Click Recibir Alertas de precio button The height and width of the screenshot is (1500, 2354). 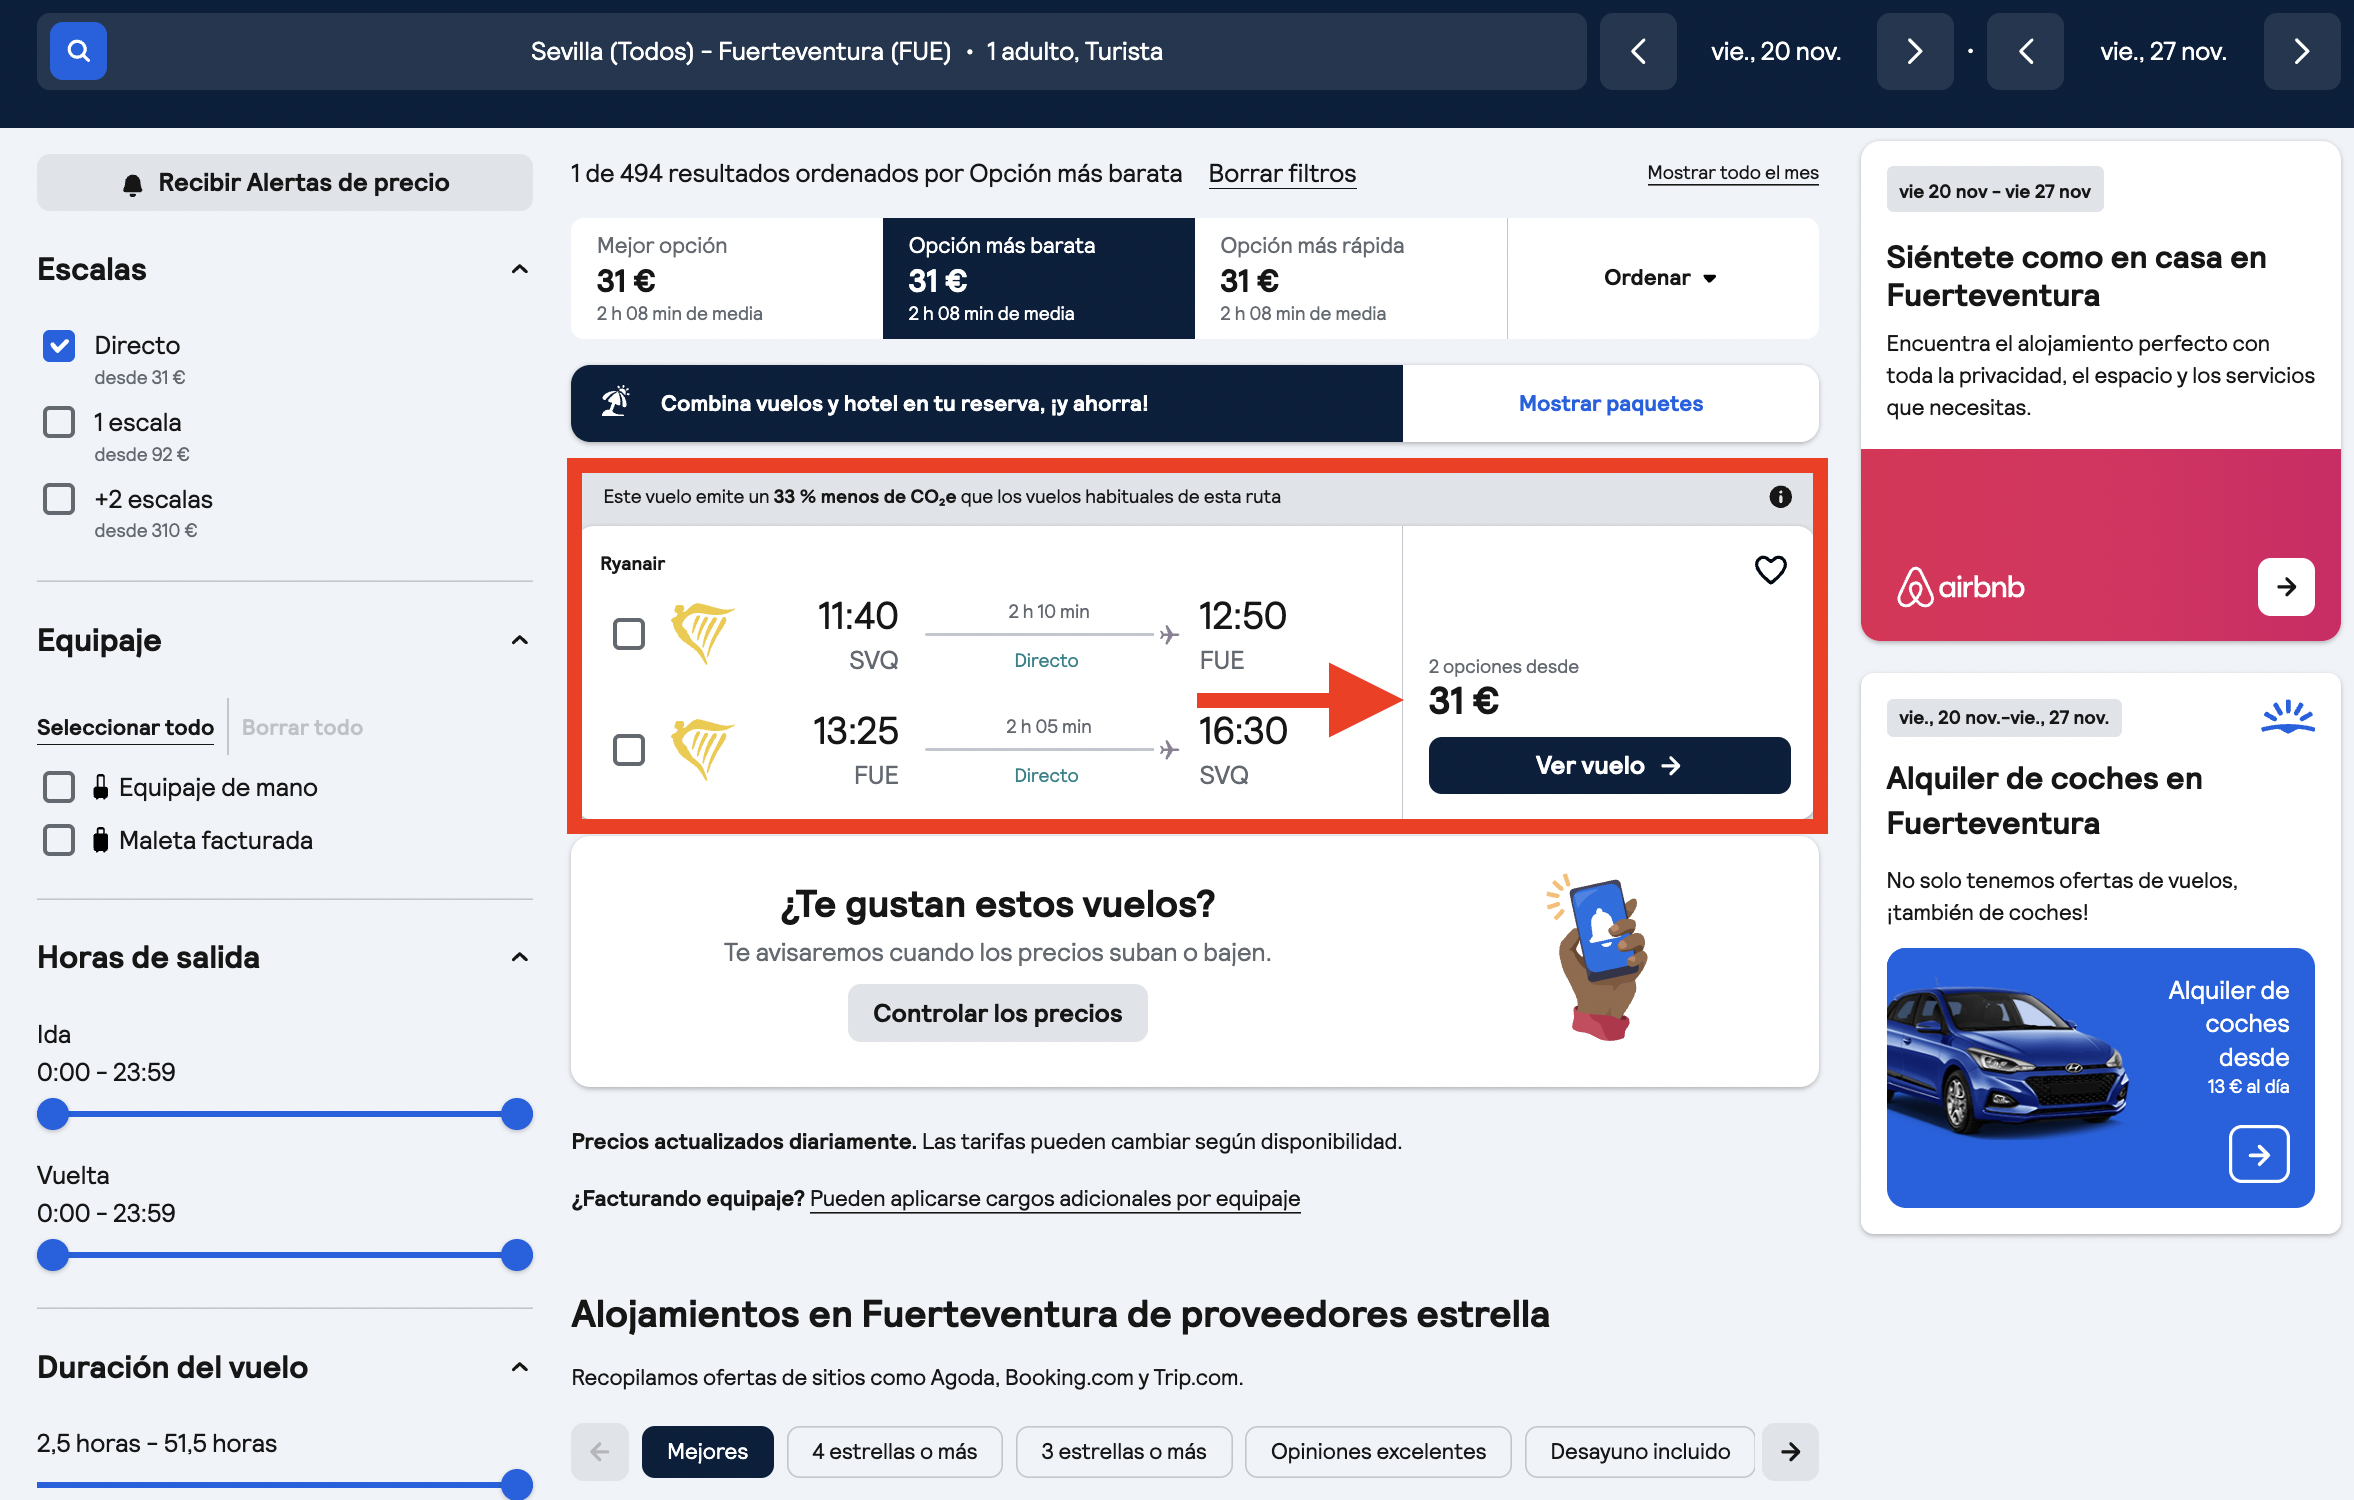point(285,183)
